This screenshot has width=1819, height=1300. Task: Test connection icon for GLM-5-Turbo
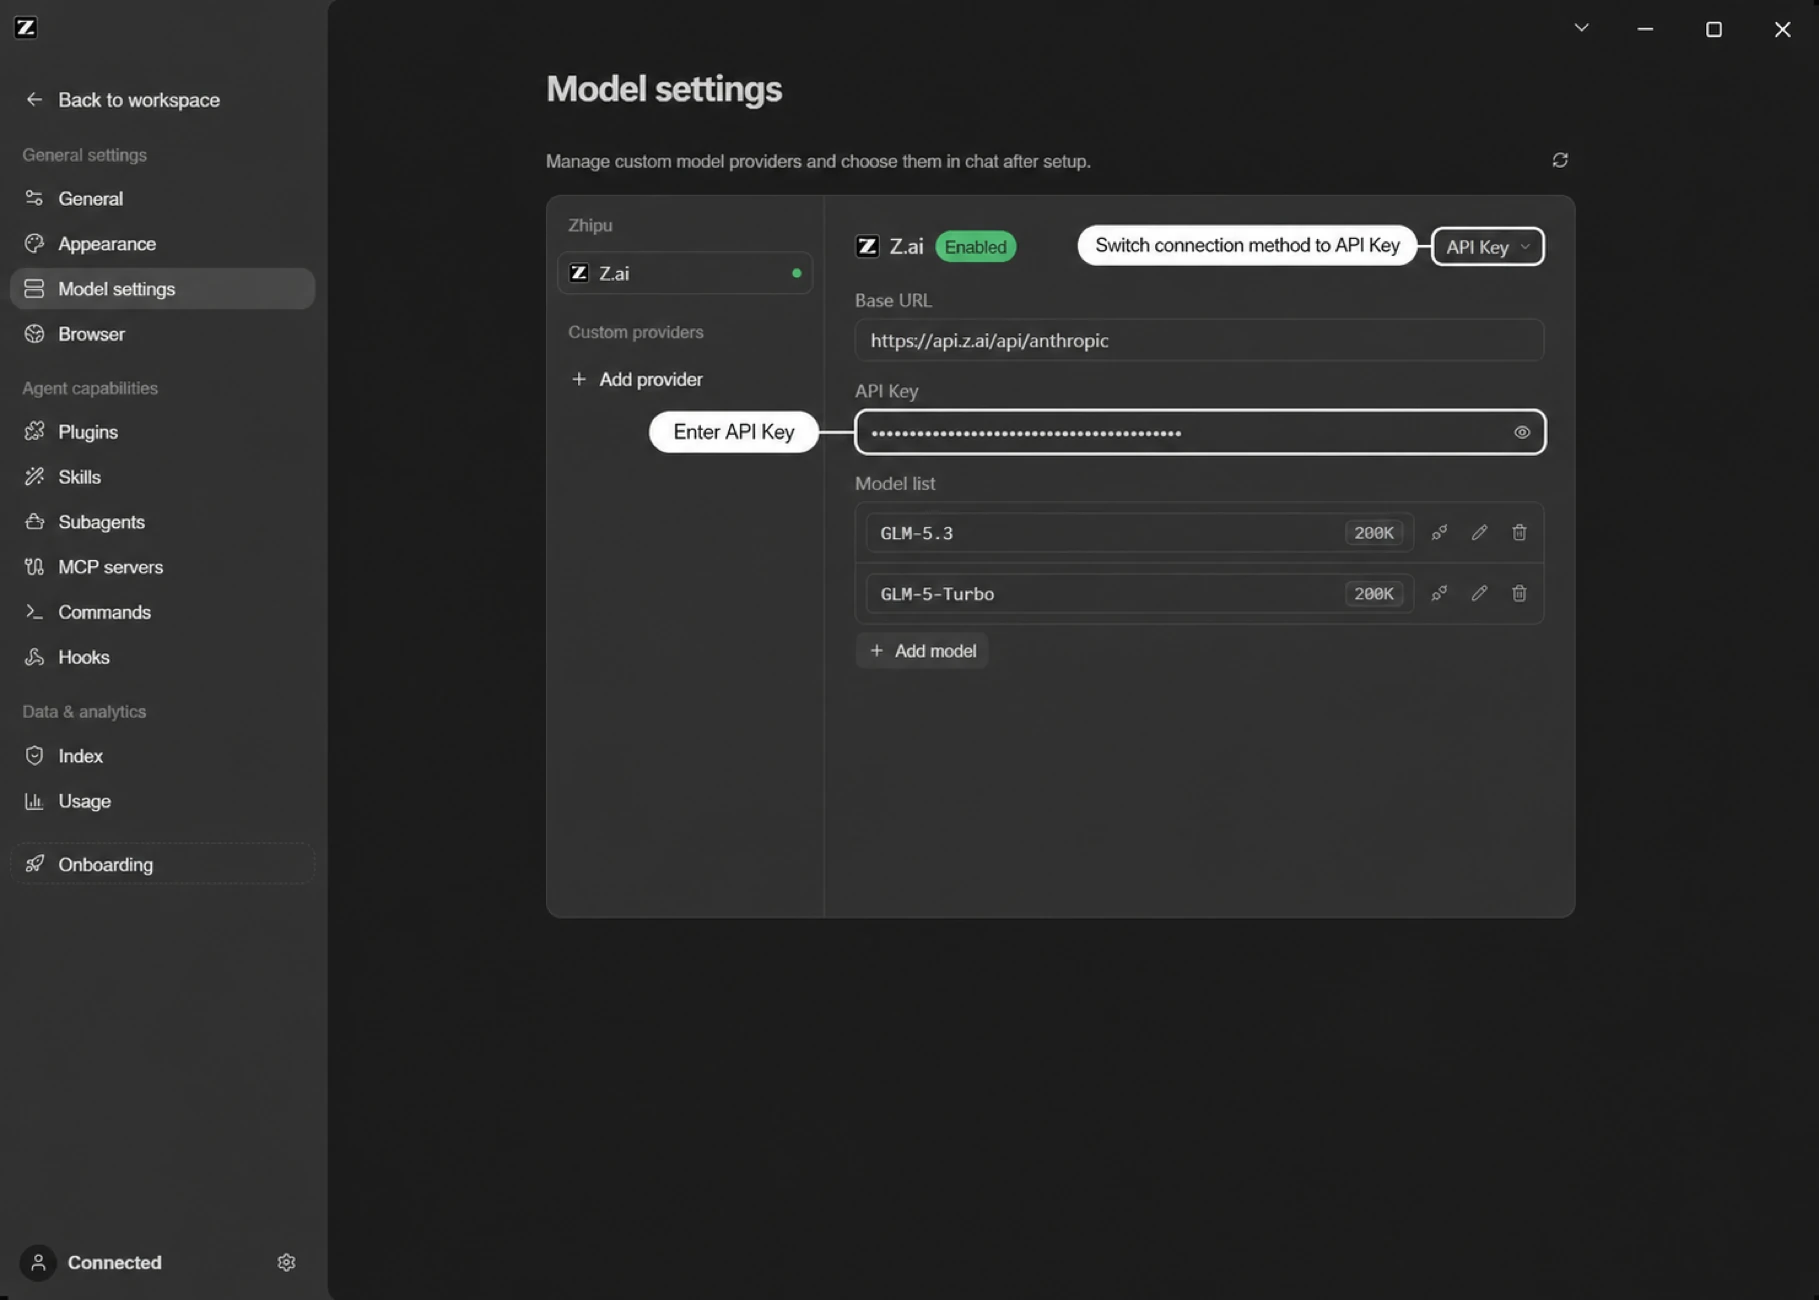point(1439,593)
